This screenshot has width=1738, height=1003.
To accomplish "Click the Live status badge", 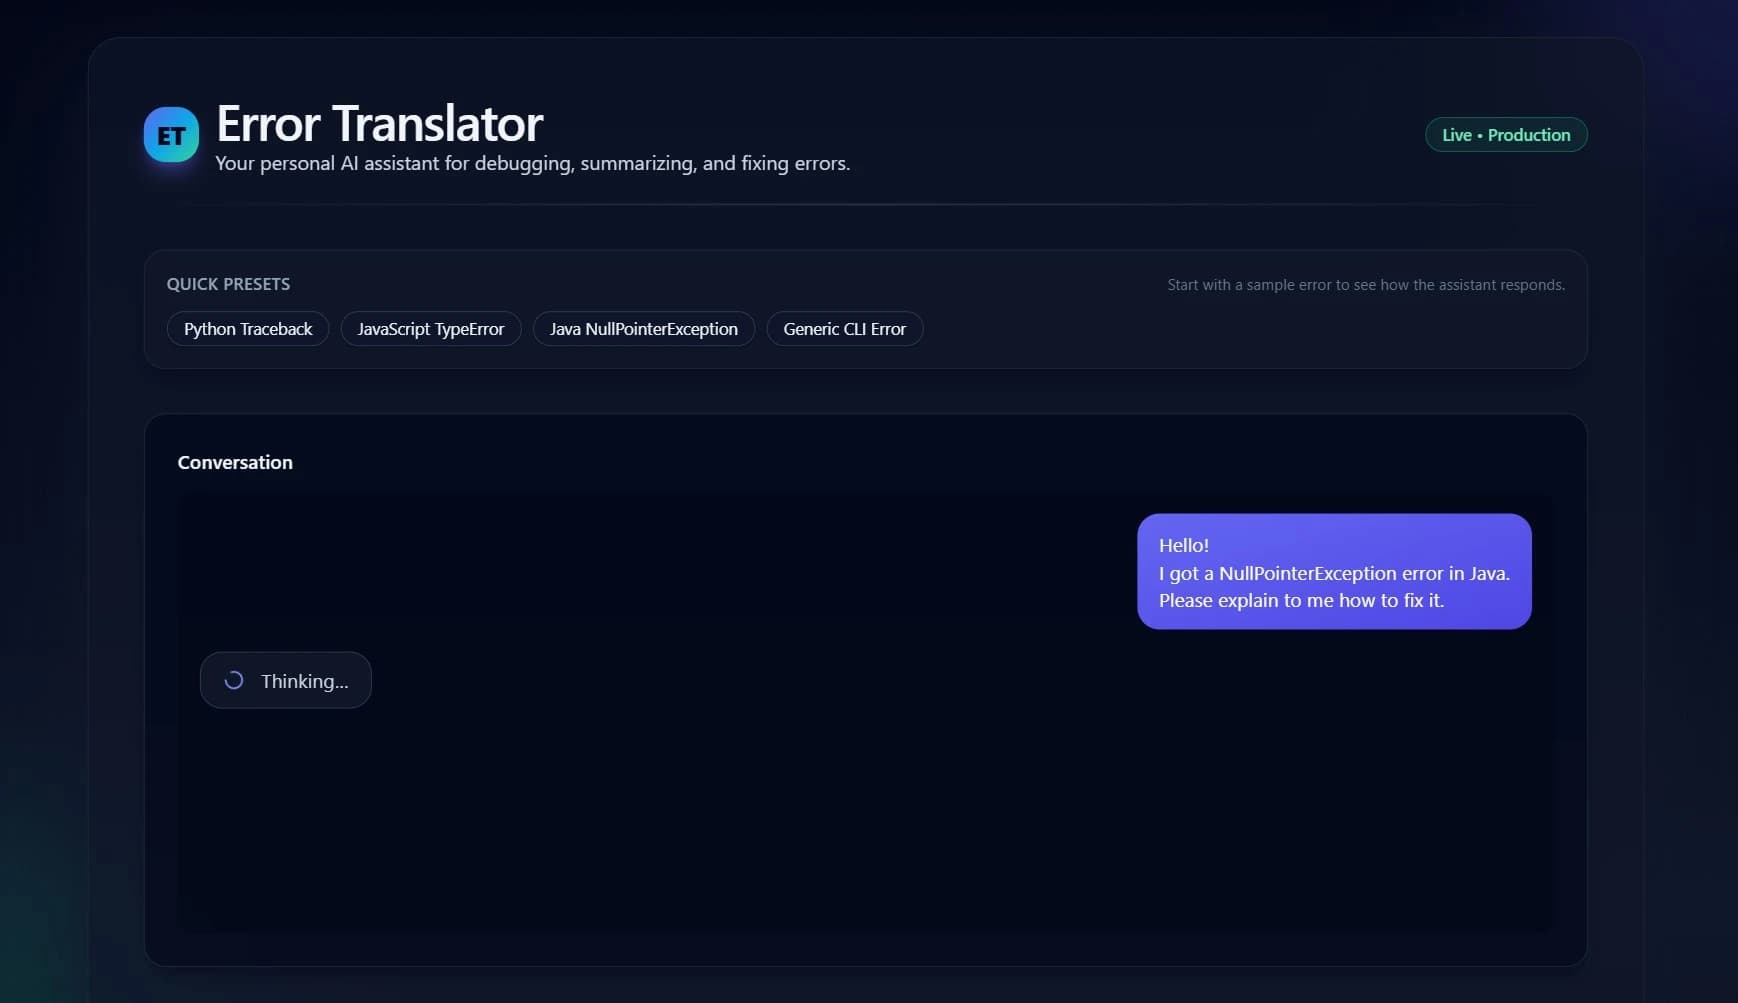I will coord(1506,134).
